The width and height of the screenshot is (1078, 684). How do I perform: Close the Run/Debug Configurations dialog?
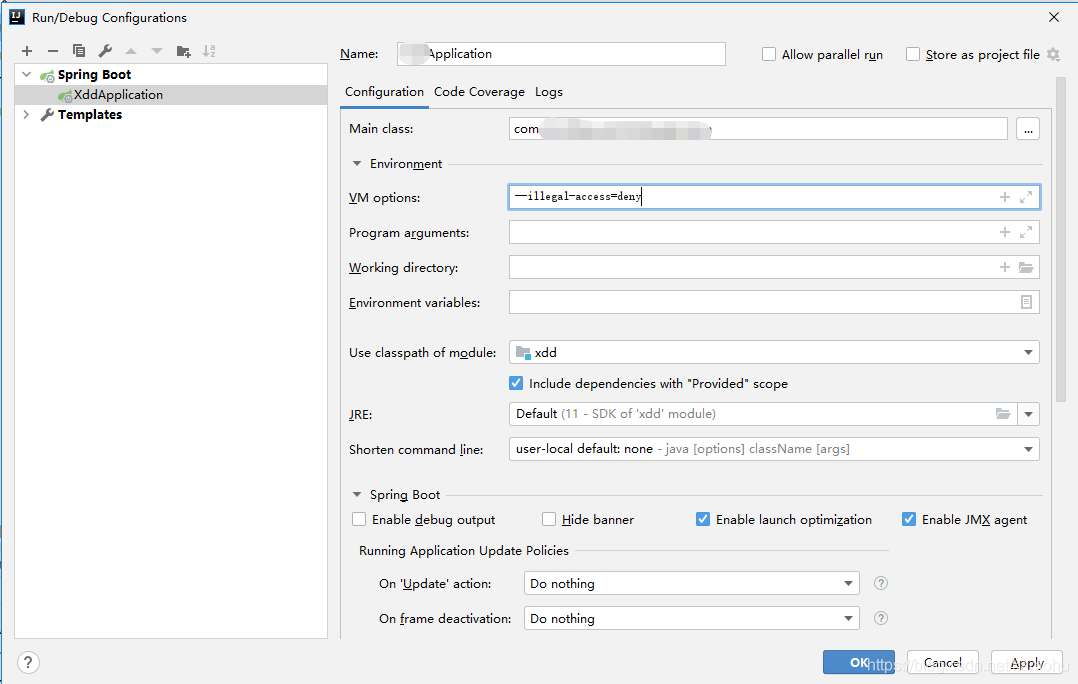tap(1054, 17)
